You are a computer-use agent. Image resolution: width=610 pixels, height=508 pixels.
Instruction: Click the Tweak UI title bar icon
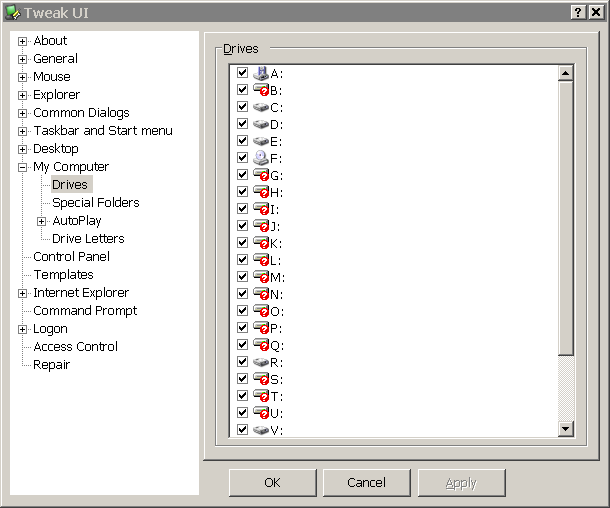12,12
